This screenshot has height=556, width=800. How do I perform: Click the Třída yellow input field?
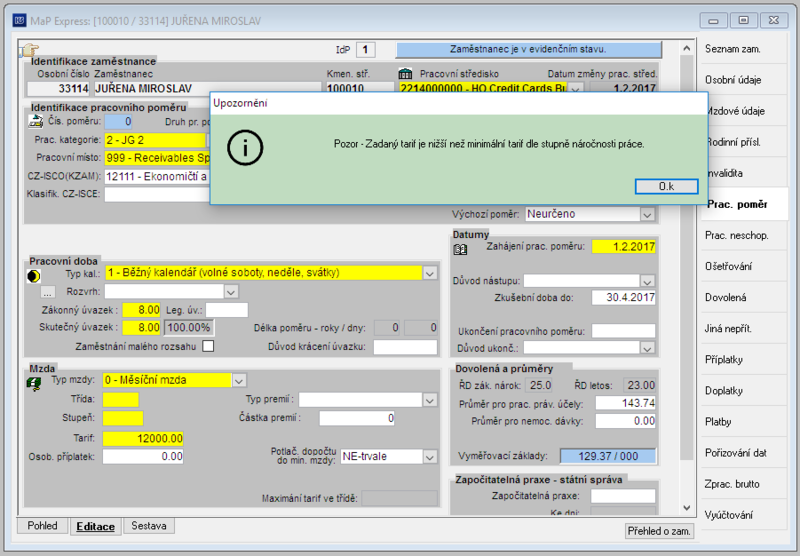(x=120, y=400)
